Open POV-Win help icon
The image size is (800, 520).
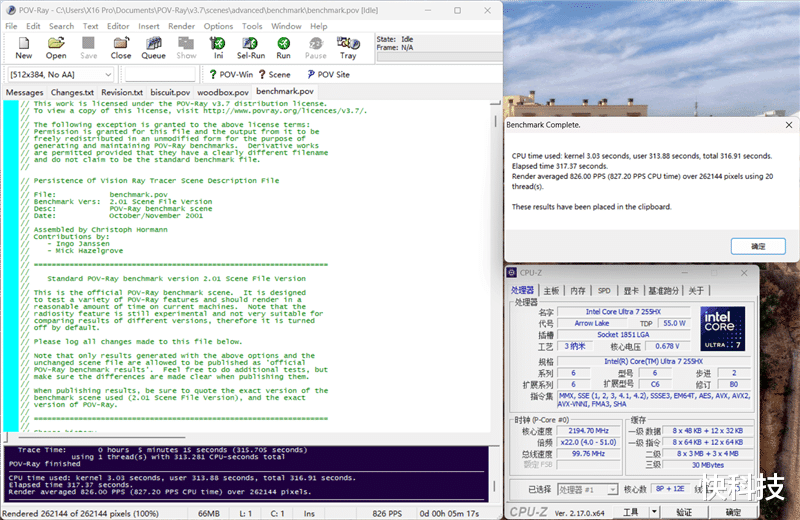tap(231, 75)
